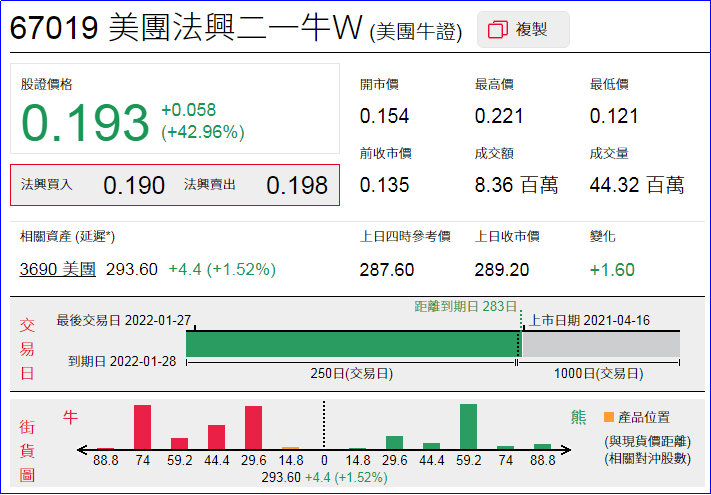Viewport: 711px width, 495px height.
Task: Click the change value +0.058
Action: pos(189,110)
